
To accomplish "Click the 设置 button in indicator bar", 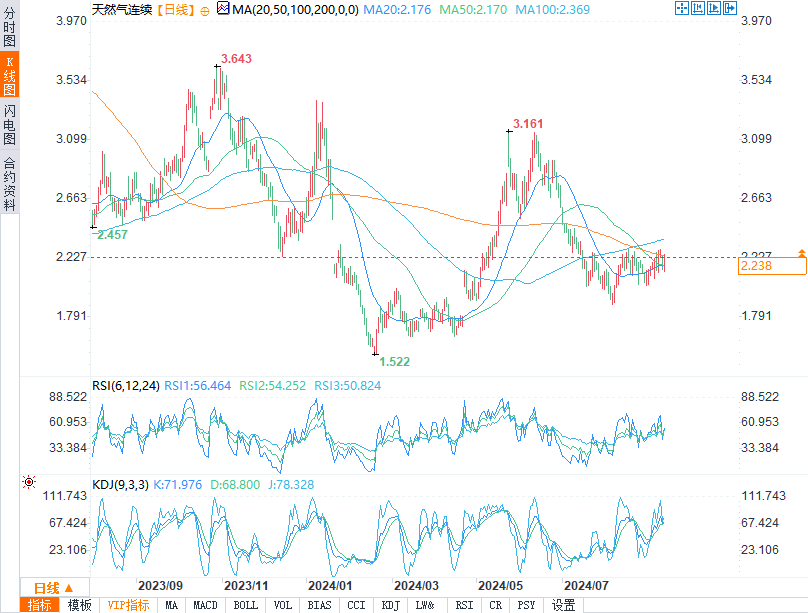I will (x=563, y=605).
